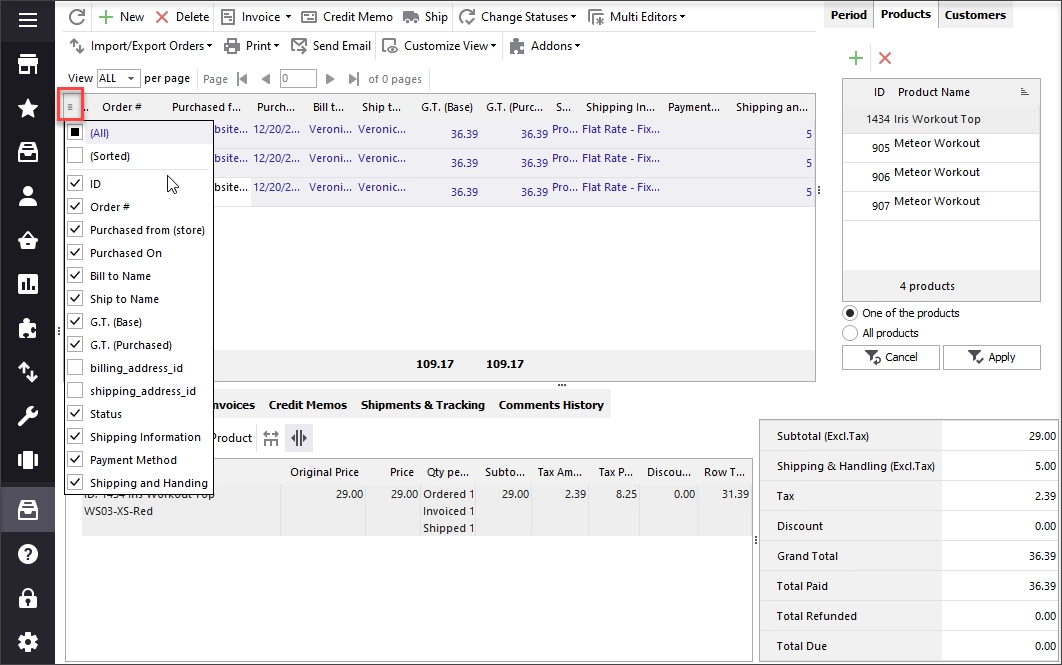Viewport: 1062px width, 665px height.
Task: Sort by Order # column header
Action: click(x=122, y=107)
